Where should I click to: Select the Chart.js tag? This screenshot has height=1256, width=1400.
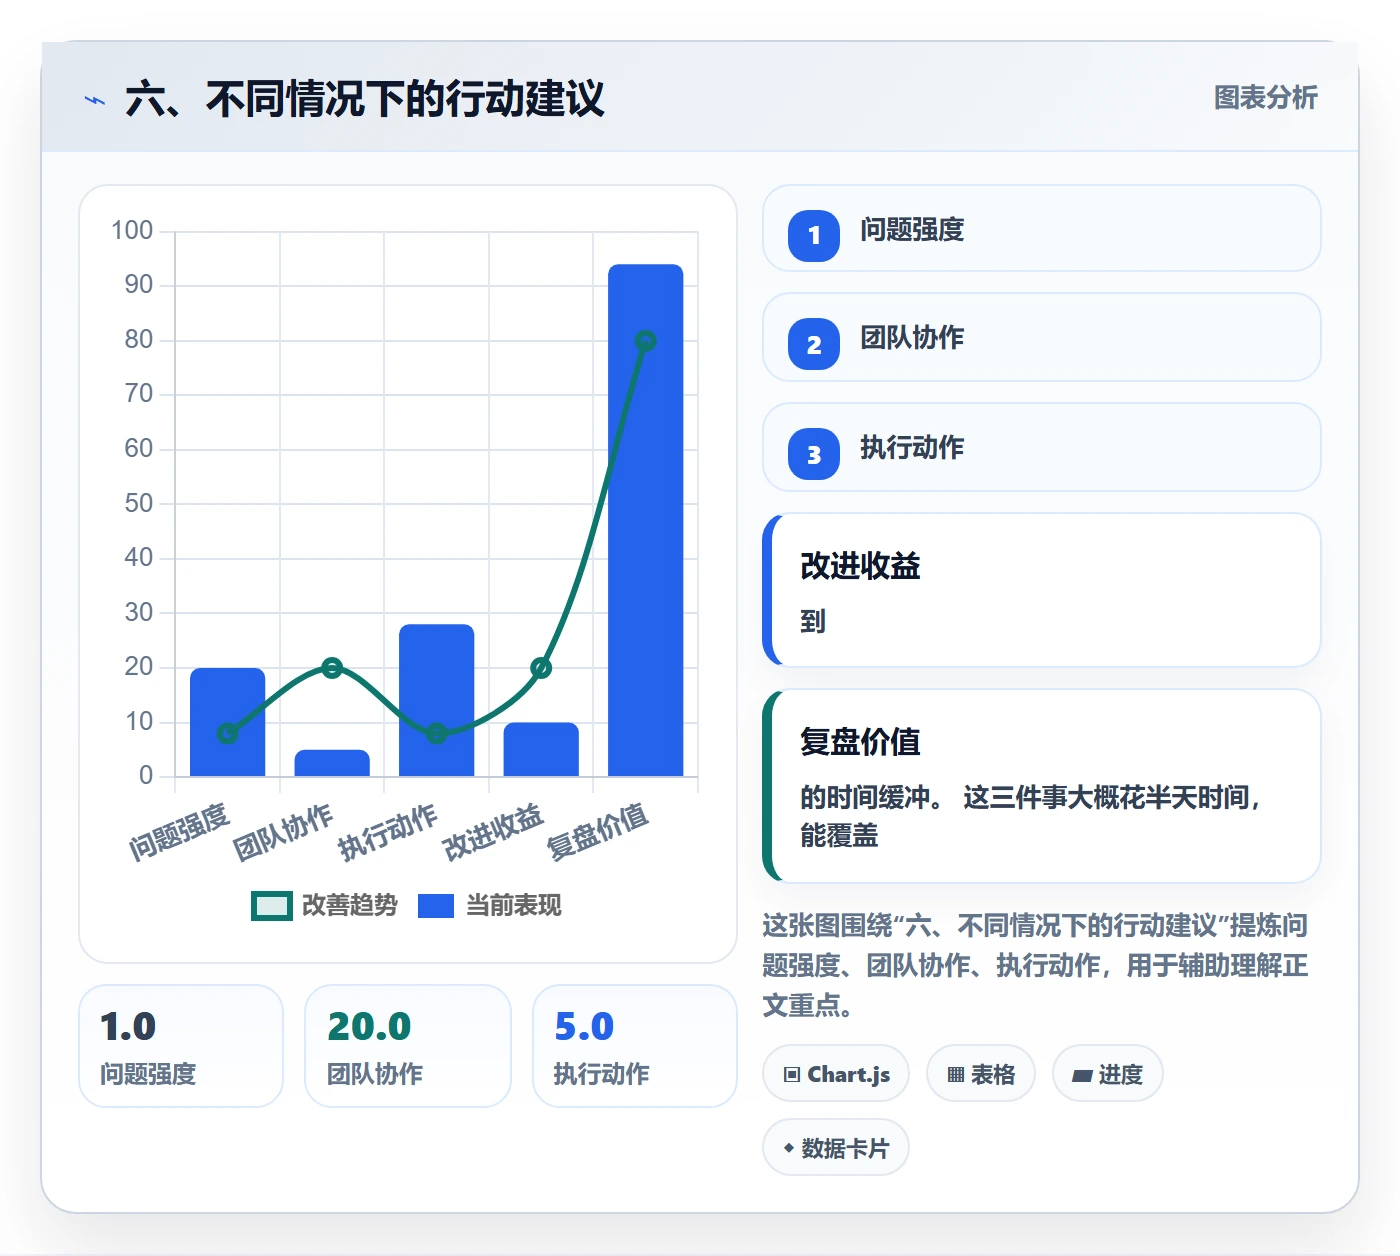836,1074
